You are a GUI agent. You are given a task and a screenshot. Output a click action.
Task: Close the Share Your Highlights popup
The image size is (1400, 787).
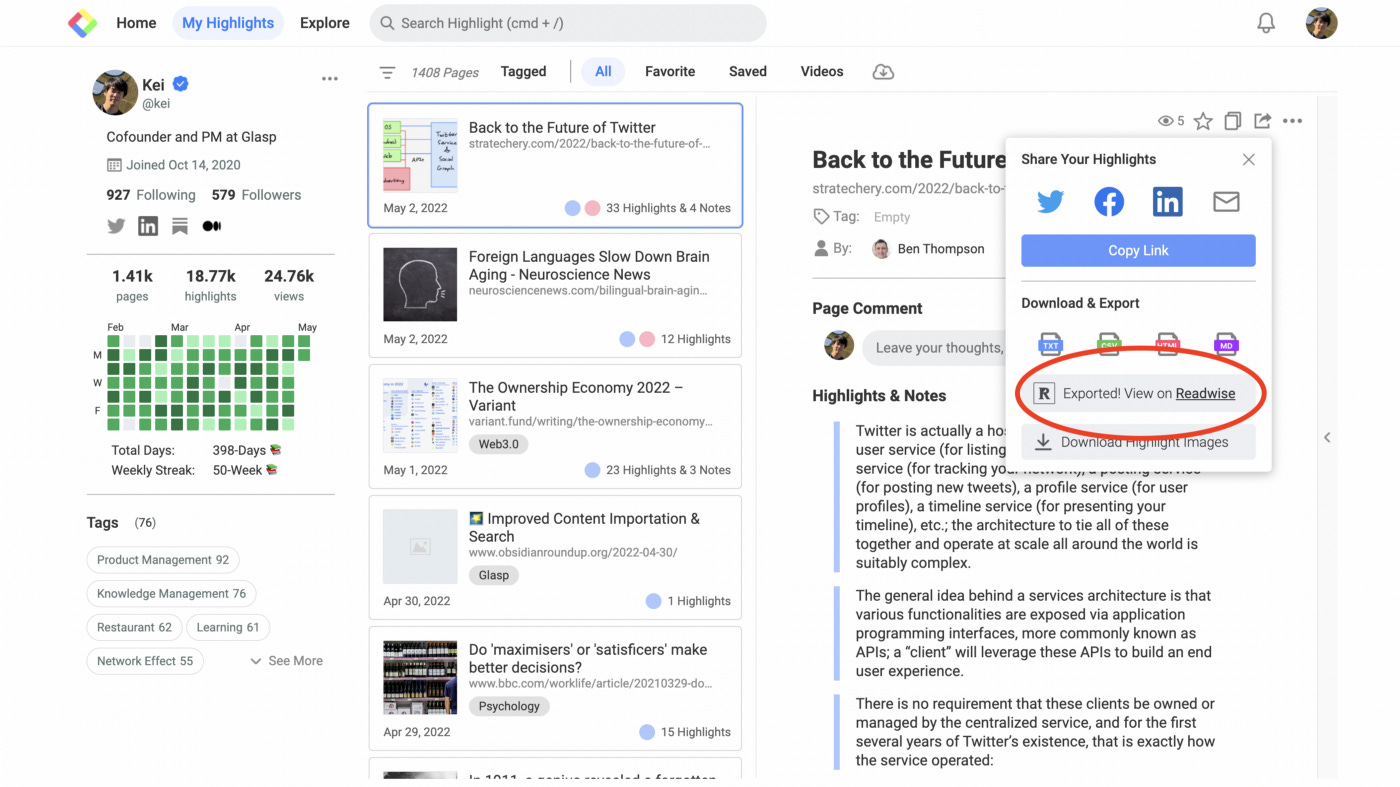(x=1248, y=159)
